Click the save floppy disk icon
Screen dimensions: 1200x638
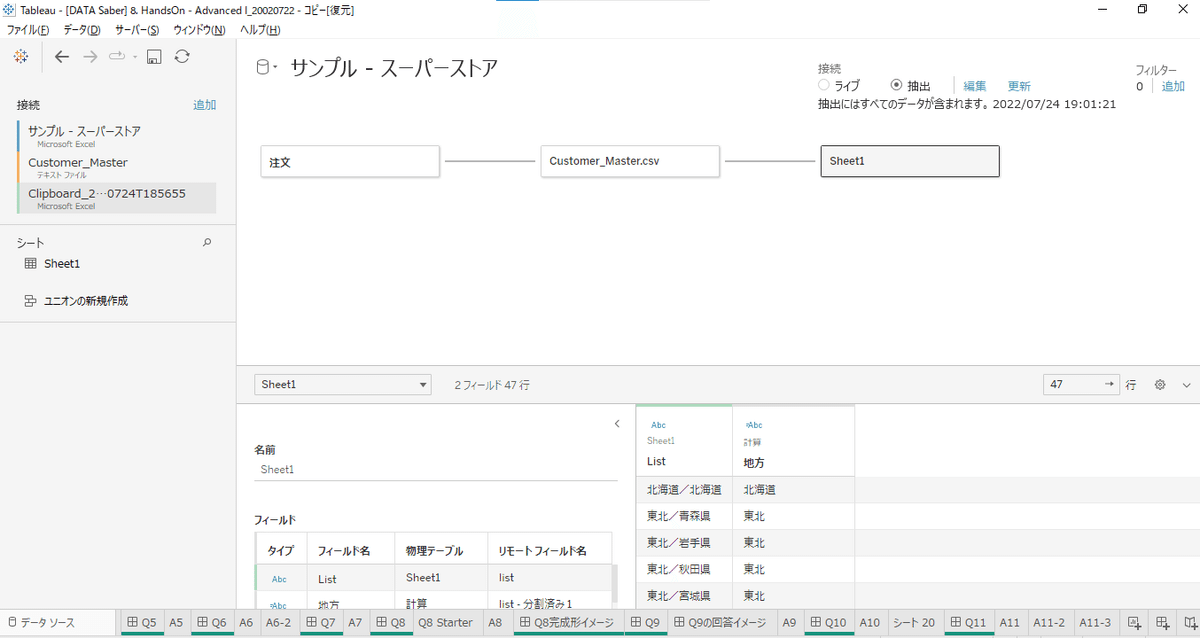[x=154, y=57]
